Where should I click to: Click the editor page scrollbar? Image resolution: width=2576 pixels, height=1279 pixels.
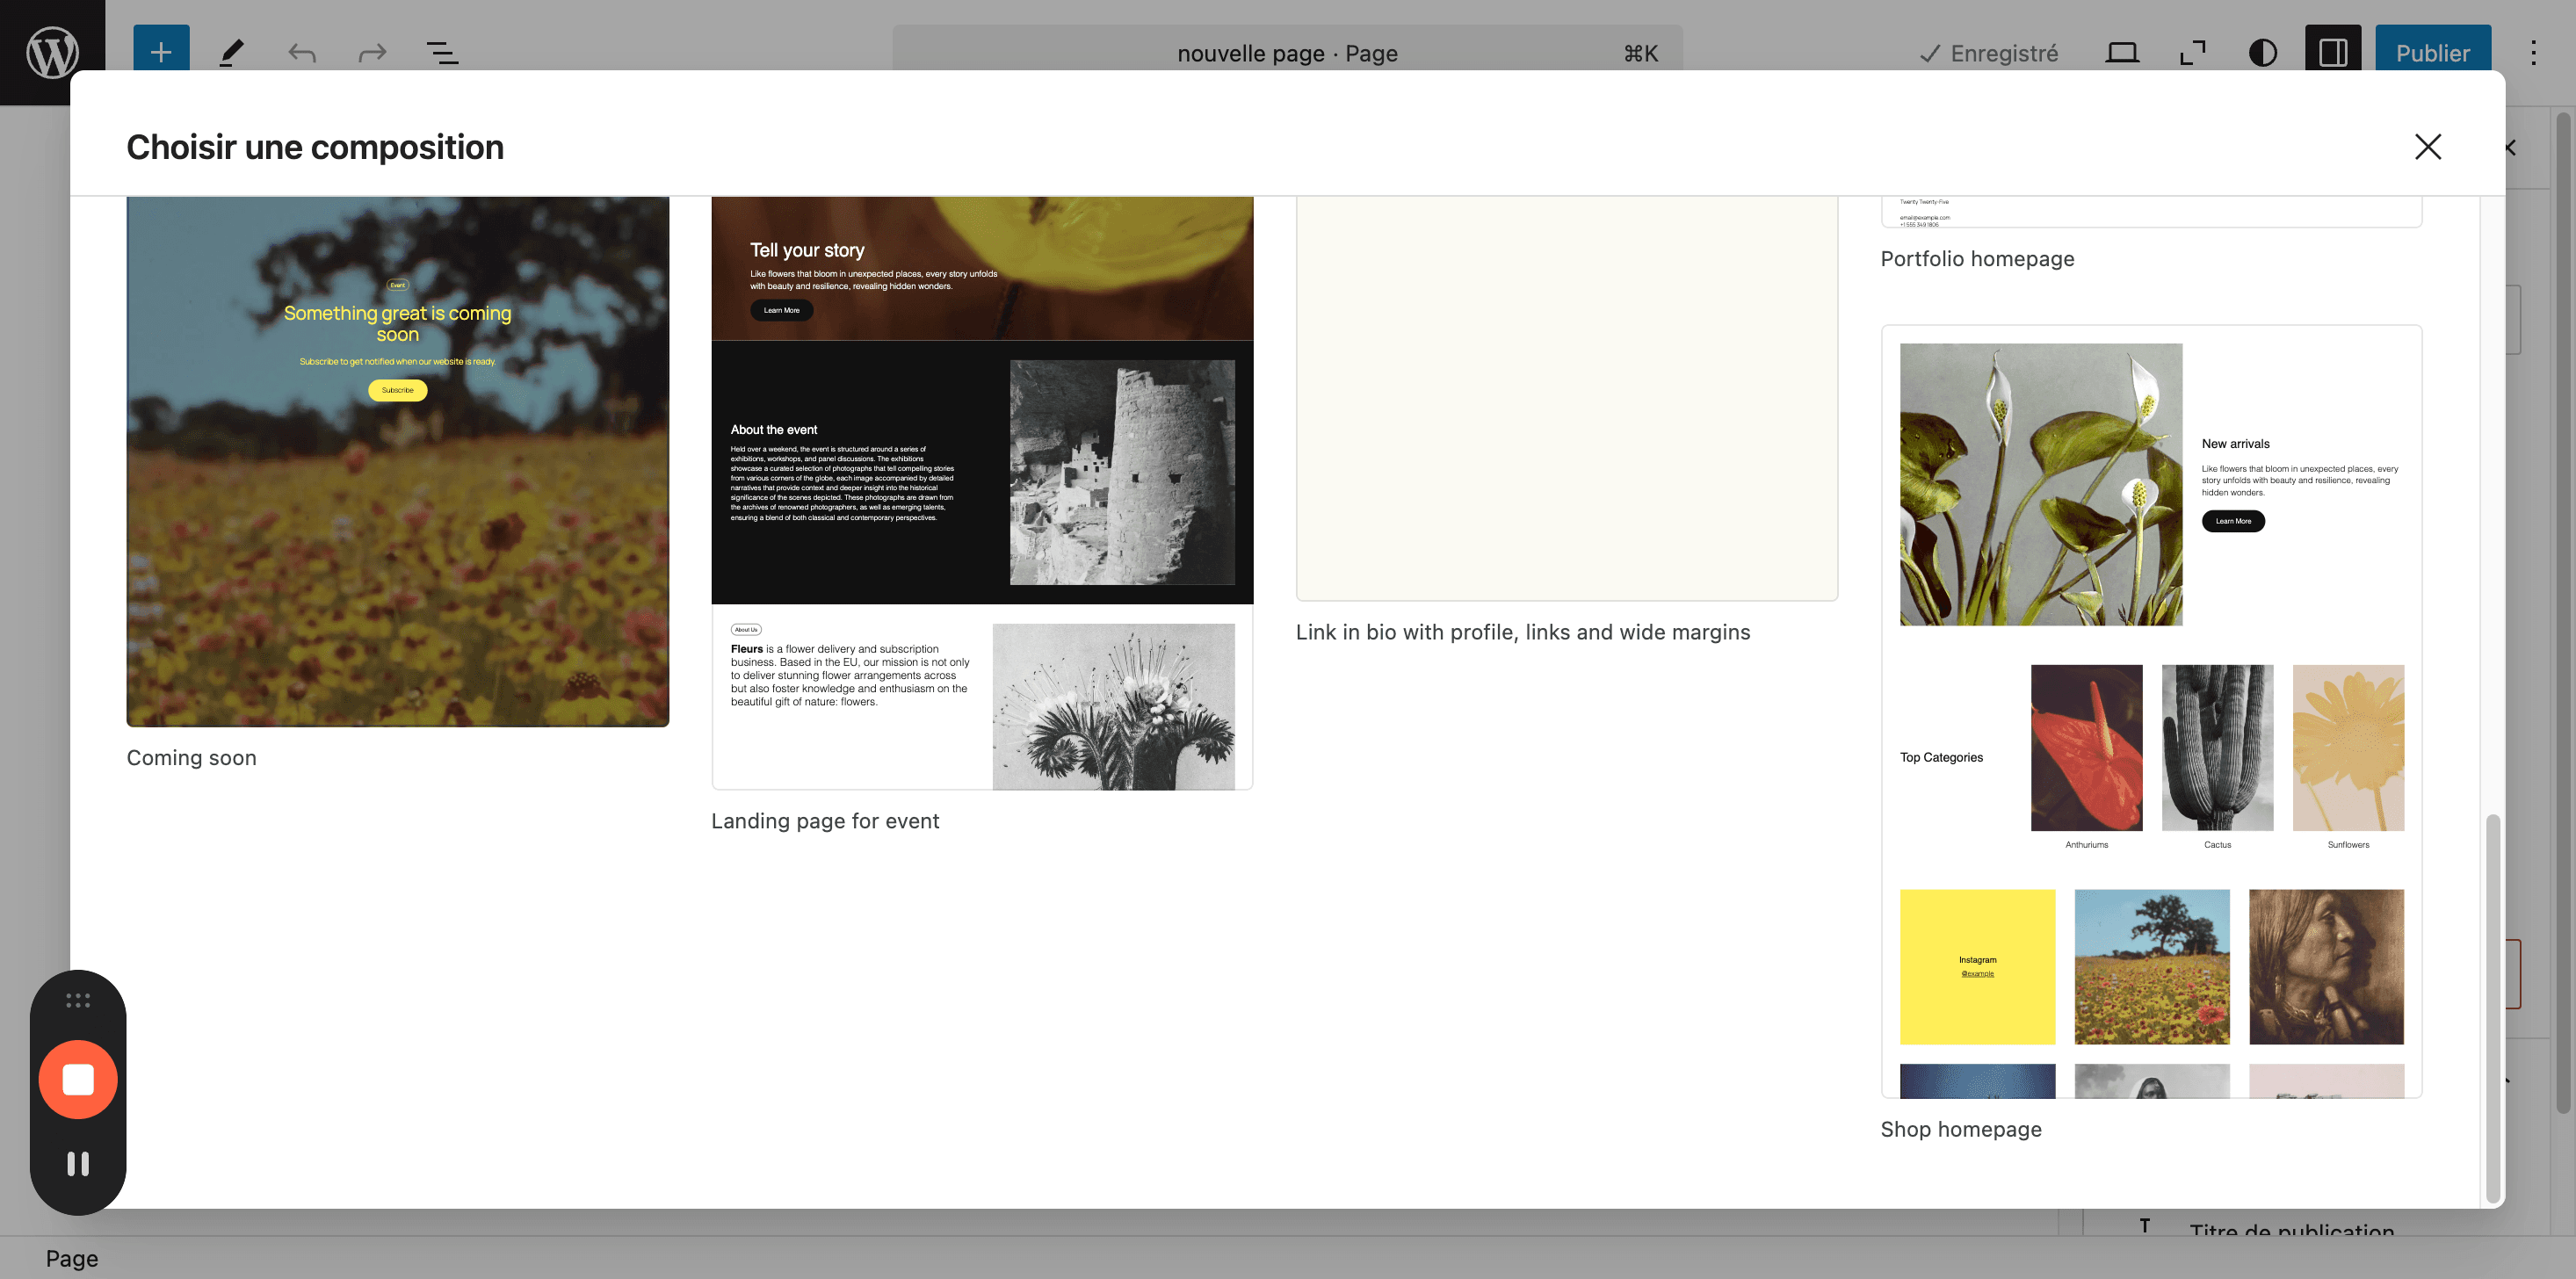tap(2563, 612)
